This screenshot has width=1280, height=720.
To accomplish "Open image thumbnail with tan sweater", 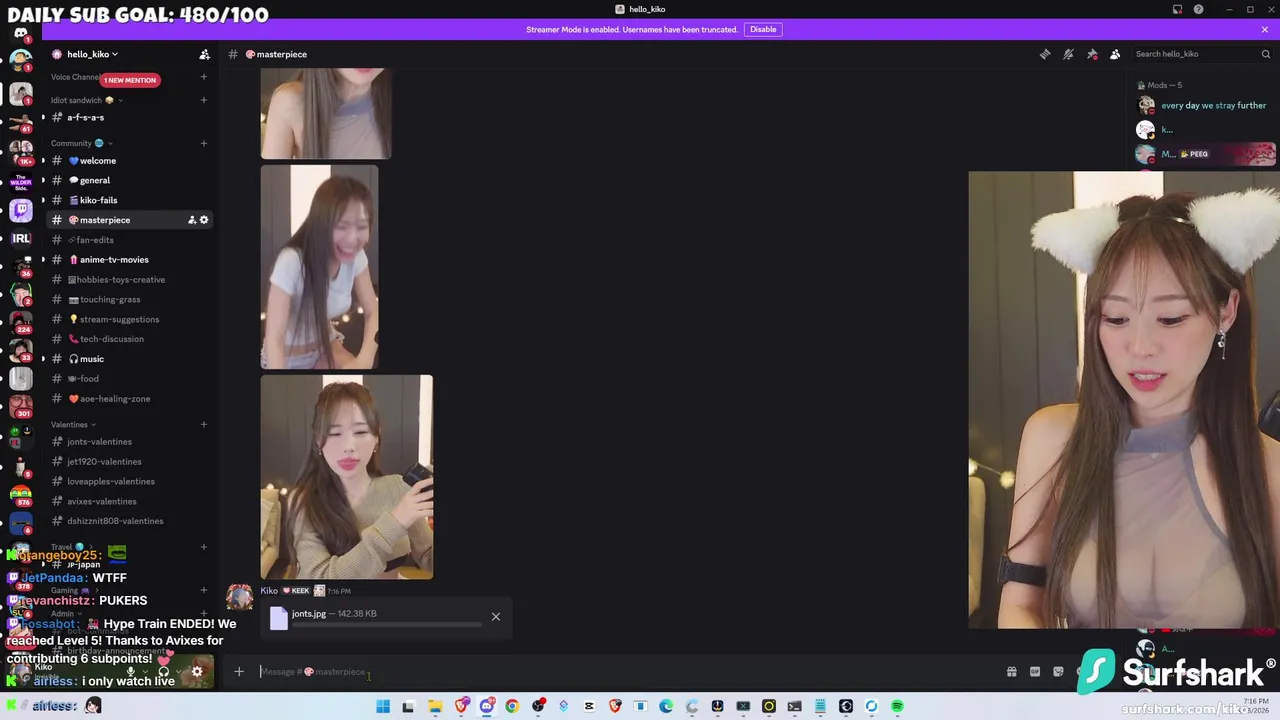I will (x=347, y=477).
